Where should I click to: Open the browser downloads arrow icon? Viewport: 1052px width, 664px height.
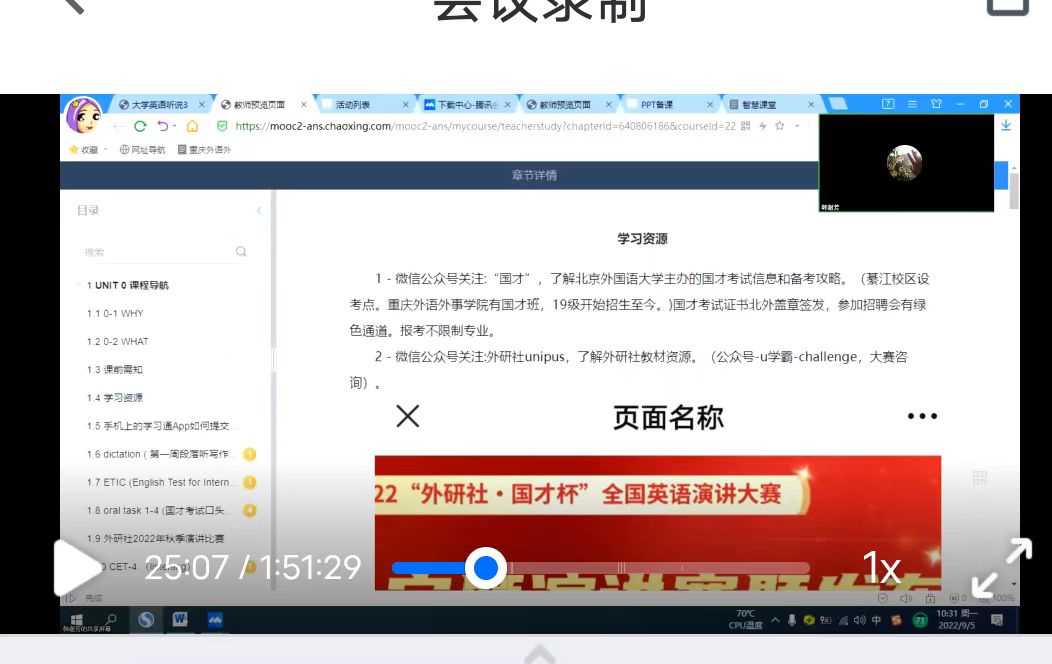pyautogui.click(x=1006, y=125)
